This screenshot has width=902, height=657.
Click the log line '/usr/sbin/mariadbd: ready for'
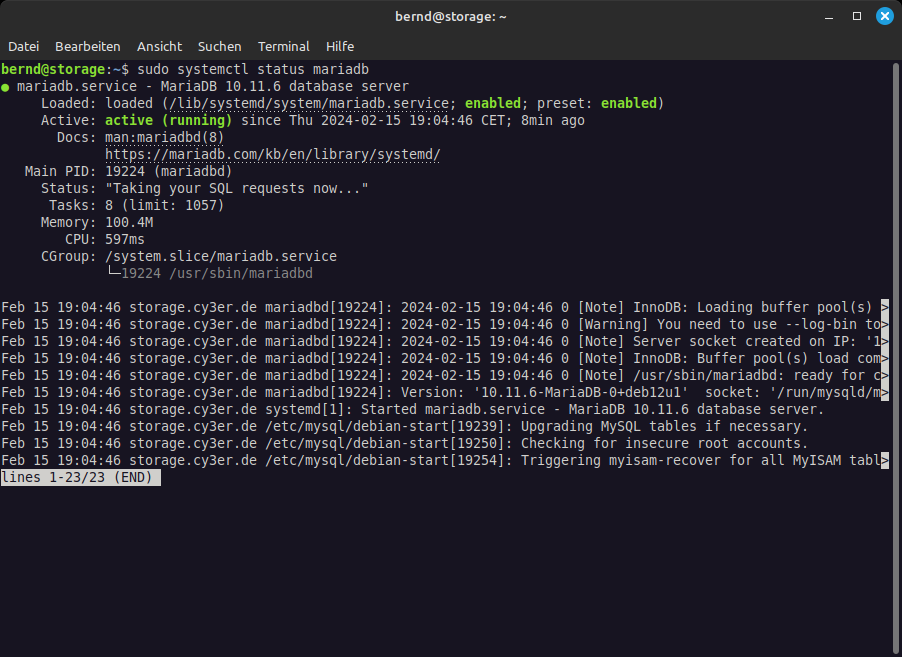click(445, 376)
